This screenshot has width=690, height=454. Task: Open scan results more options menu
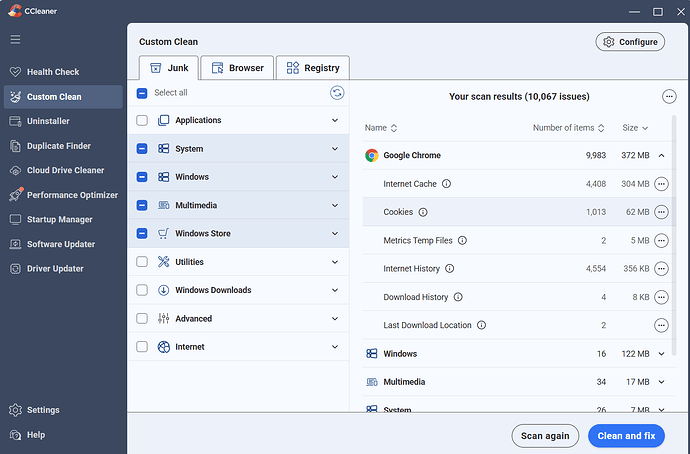(669, 96)
